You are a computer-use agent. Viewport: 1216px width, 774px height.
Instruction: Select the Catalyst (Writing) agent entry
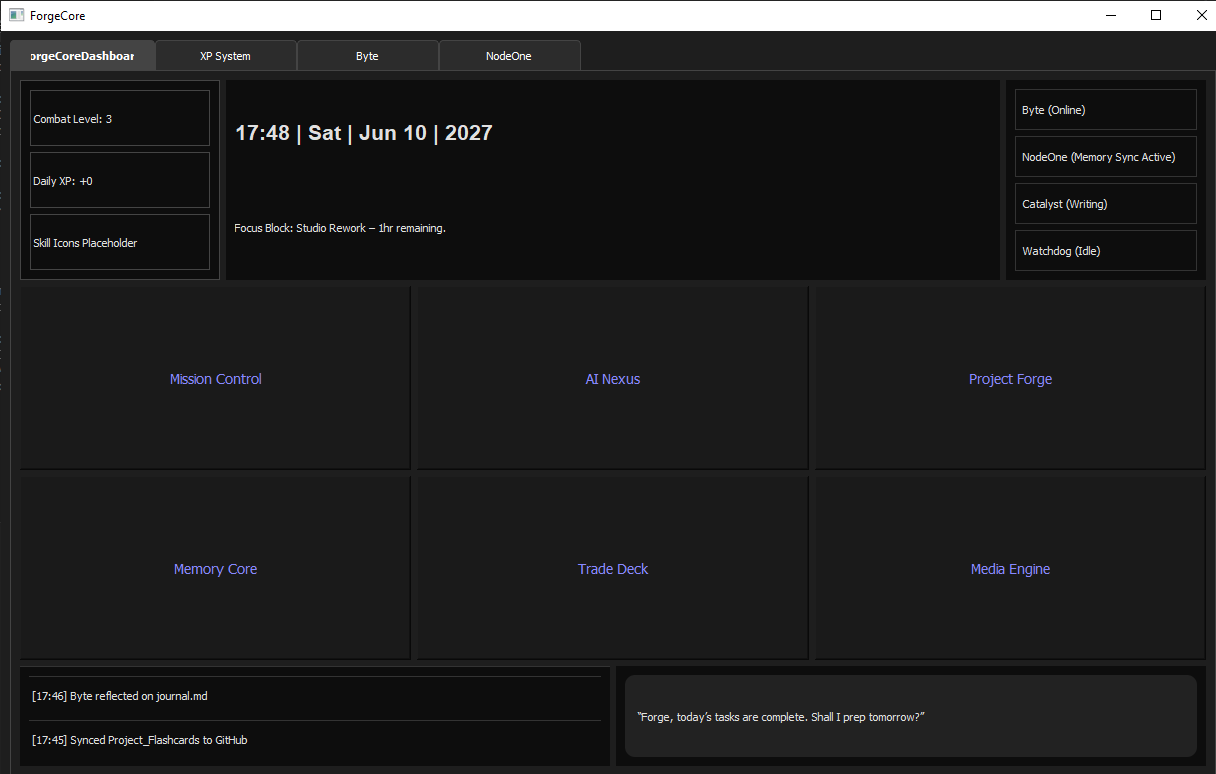tap(1105, 204)
